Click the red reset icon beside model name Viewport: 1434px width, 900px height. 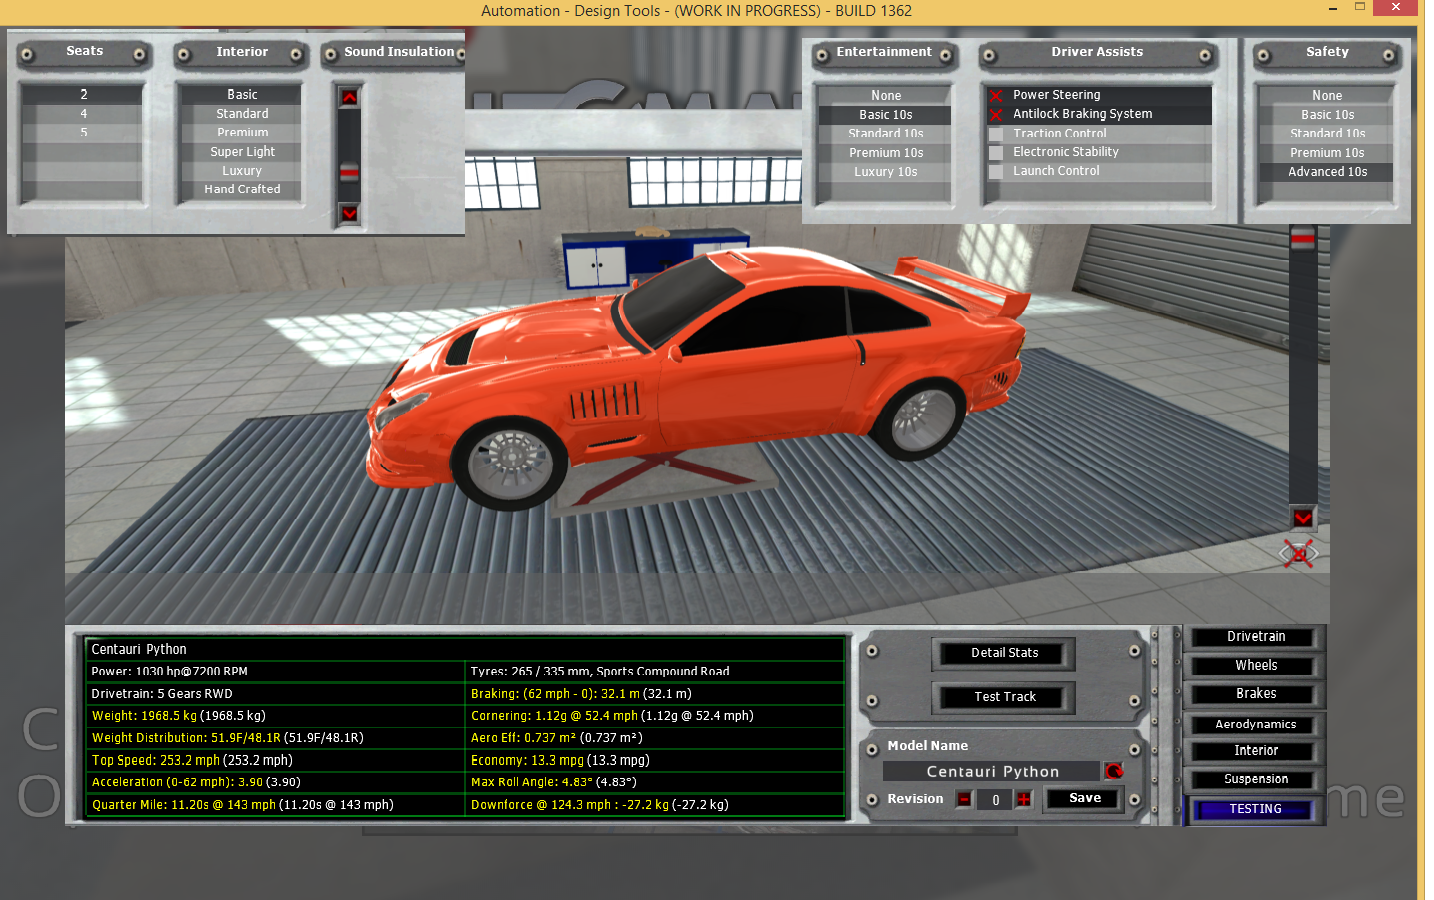click(x=1113, y=771)
